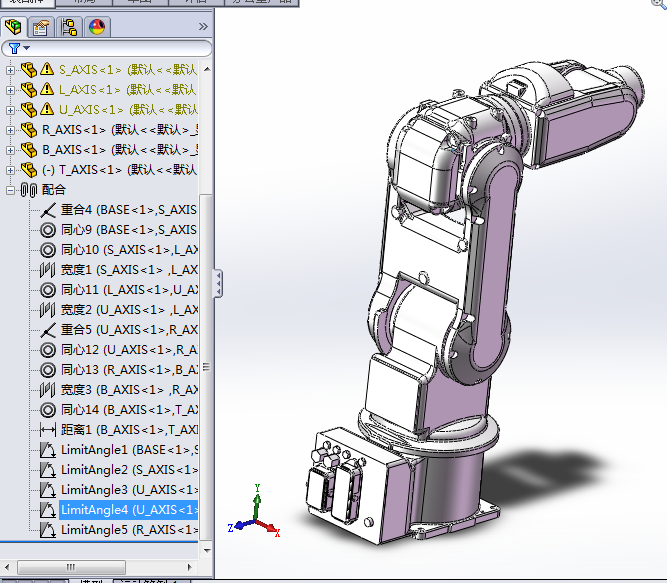Click the warning icon on U_AXIS<1>
The width and height of the screenshot is (667, 583).
[47, 109]
